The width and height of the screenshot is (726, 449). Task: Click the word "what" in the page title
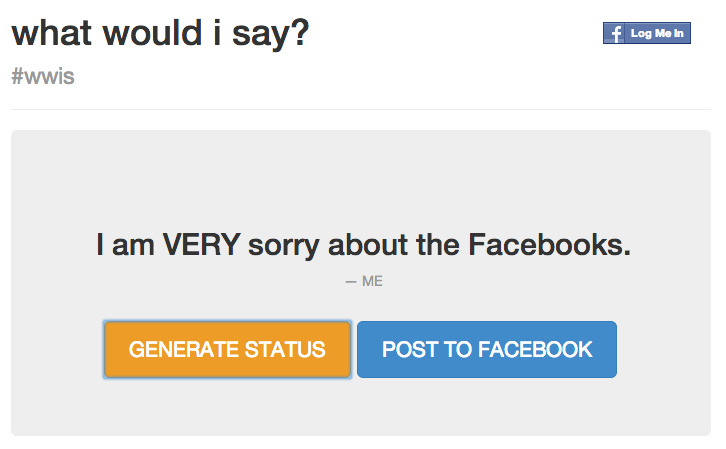tap(51, 33)
